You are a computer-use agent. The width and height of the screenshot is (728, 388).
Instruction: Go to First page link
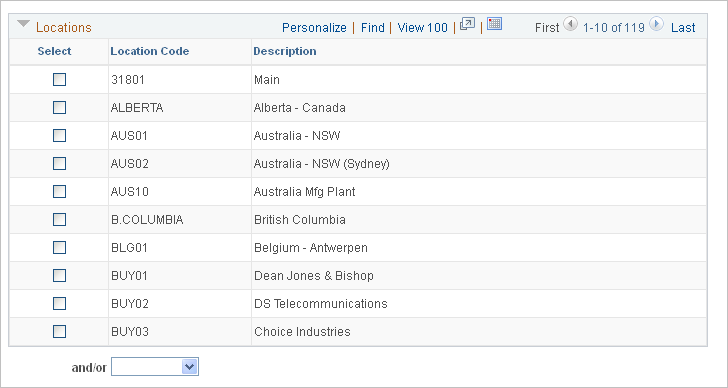coord(547,28)
